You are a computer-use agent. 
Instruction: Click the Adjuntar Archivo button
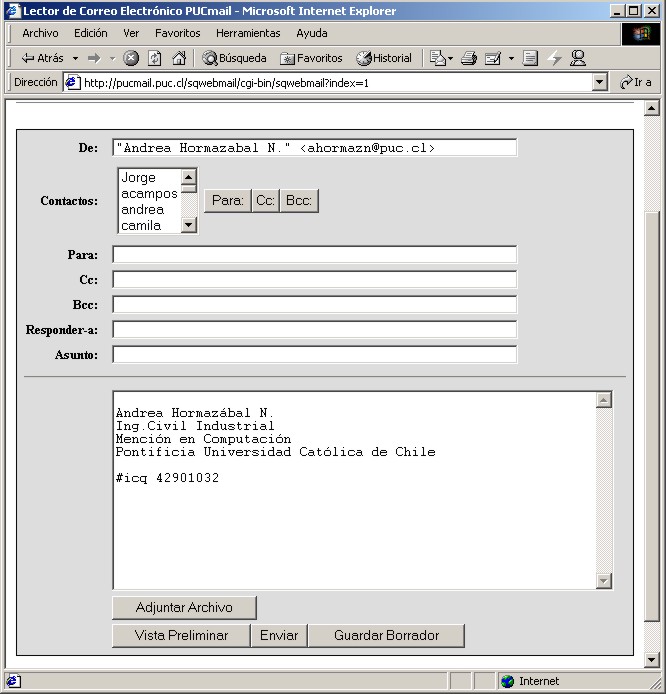coord(184,607)
